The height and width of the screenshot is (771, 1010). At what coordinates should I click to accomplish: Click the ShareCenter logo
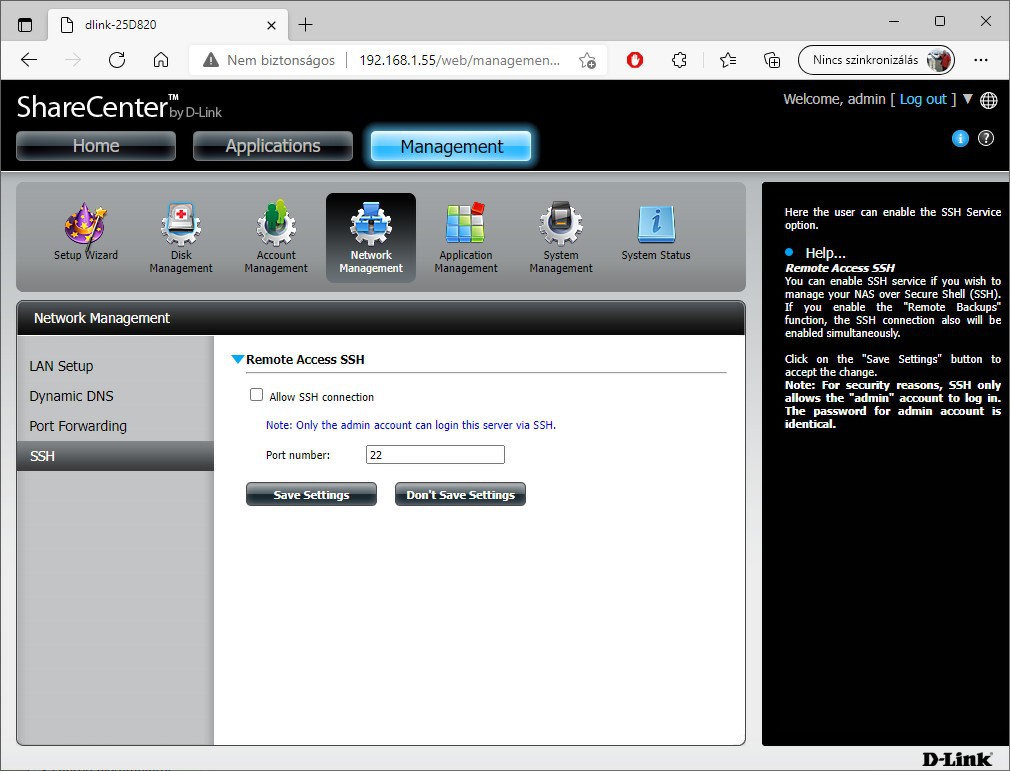coord(119,107)
